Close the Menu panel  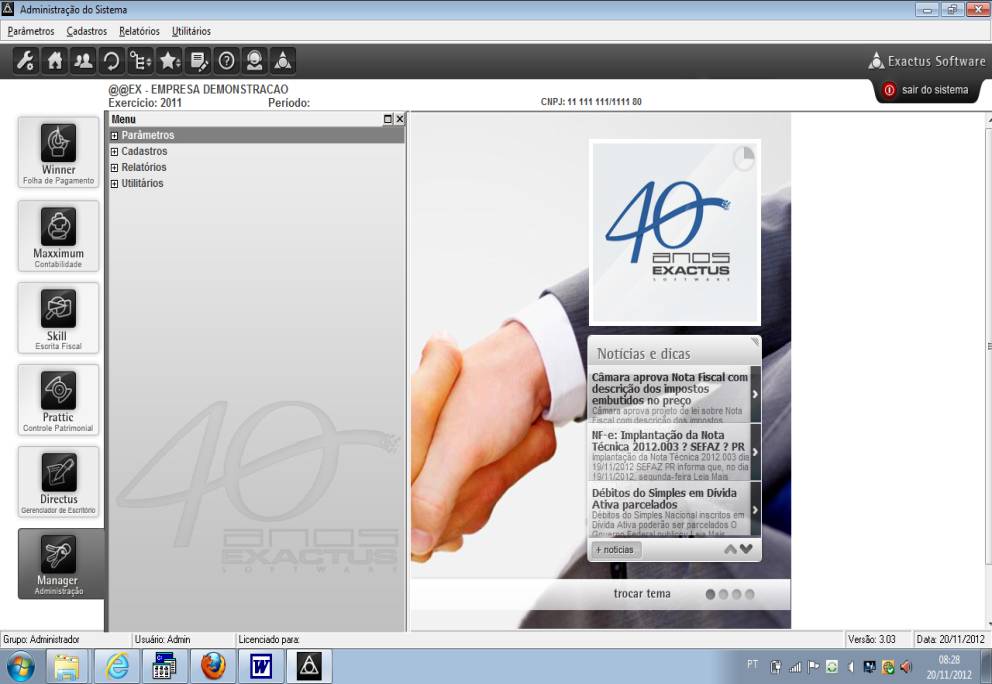click(x=400, y=119)
